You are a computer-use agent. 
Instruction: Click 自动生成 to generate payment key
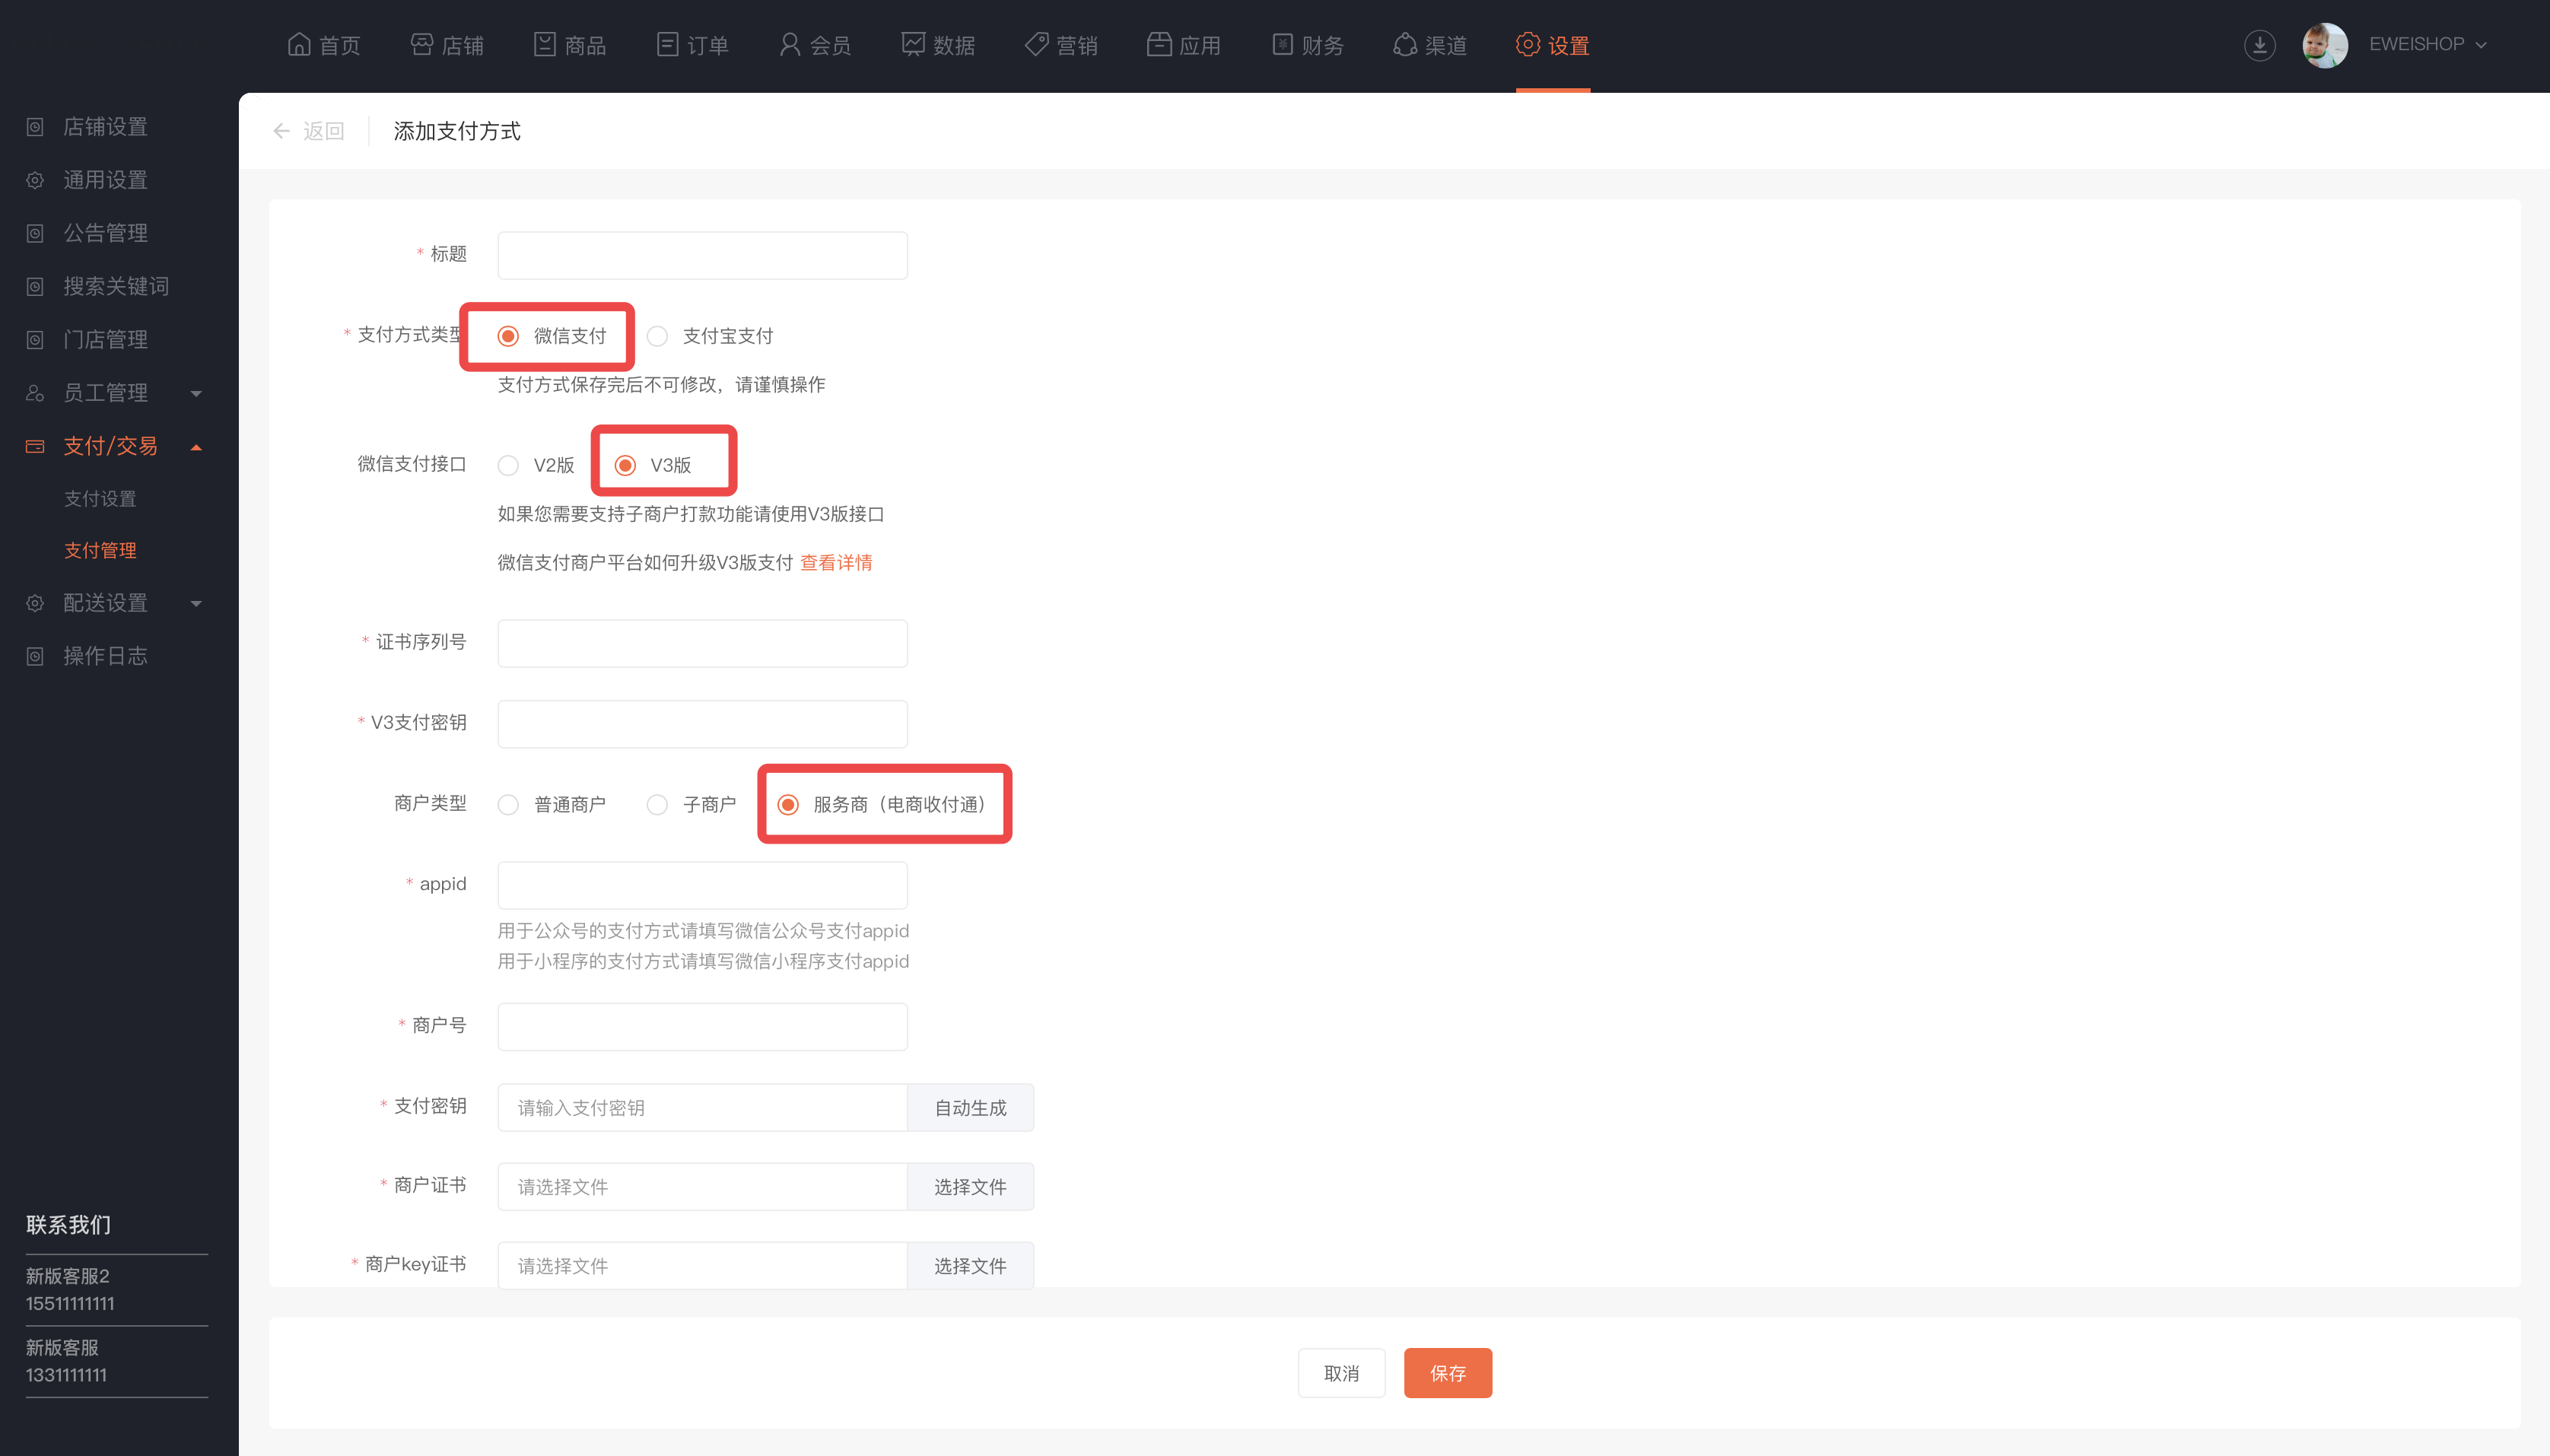coord(970,1108)
